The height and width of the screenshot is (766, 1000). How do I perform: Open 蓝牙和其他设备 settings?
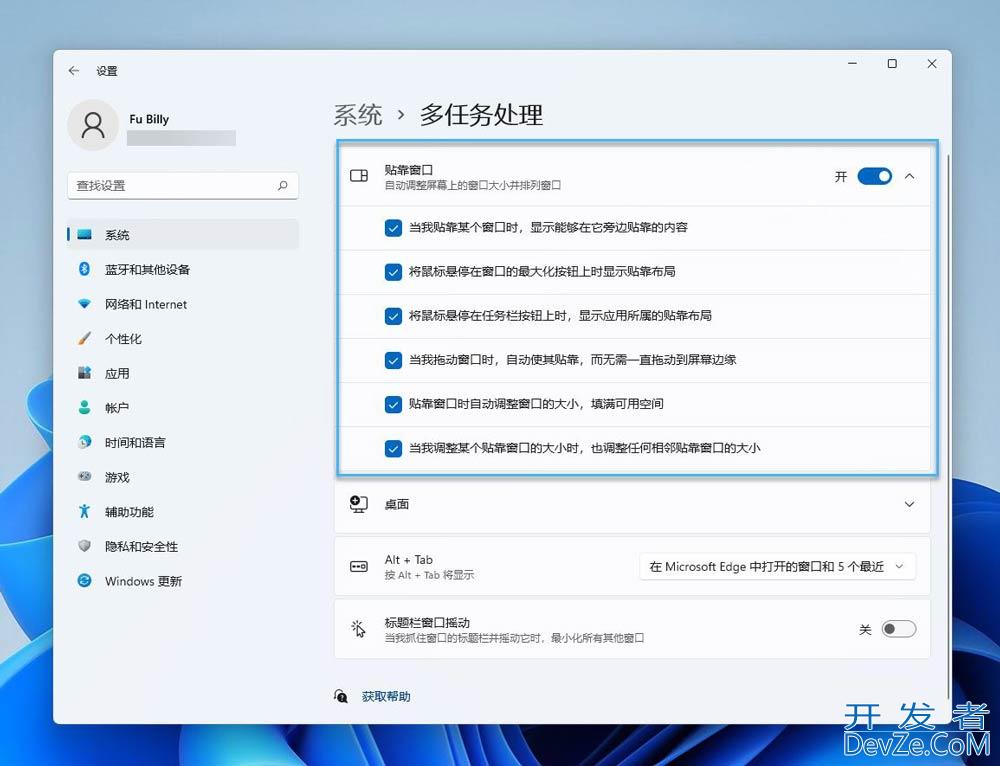182,269
